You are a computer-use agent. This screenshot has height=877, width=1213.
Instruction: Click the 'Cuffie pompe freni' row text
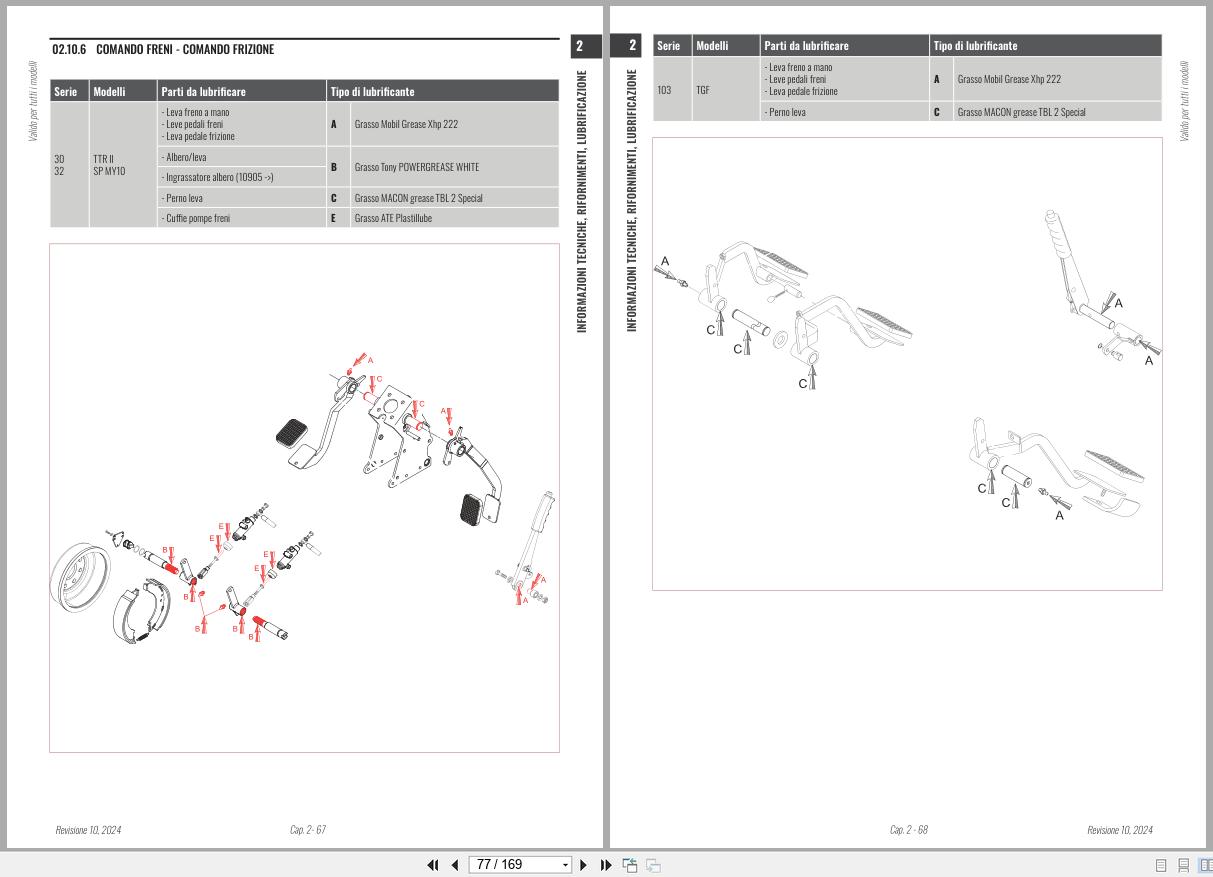[x=197, y=217]
